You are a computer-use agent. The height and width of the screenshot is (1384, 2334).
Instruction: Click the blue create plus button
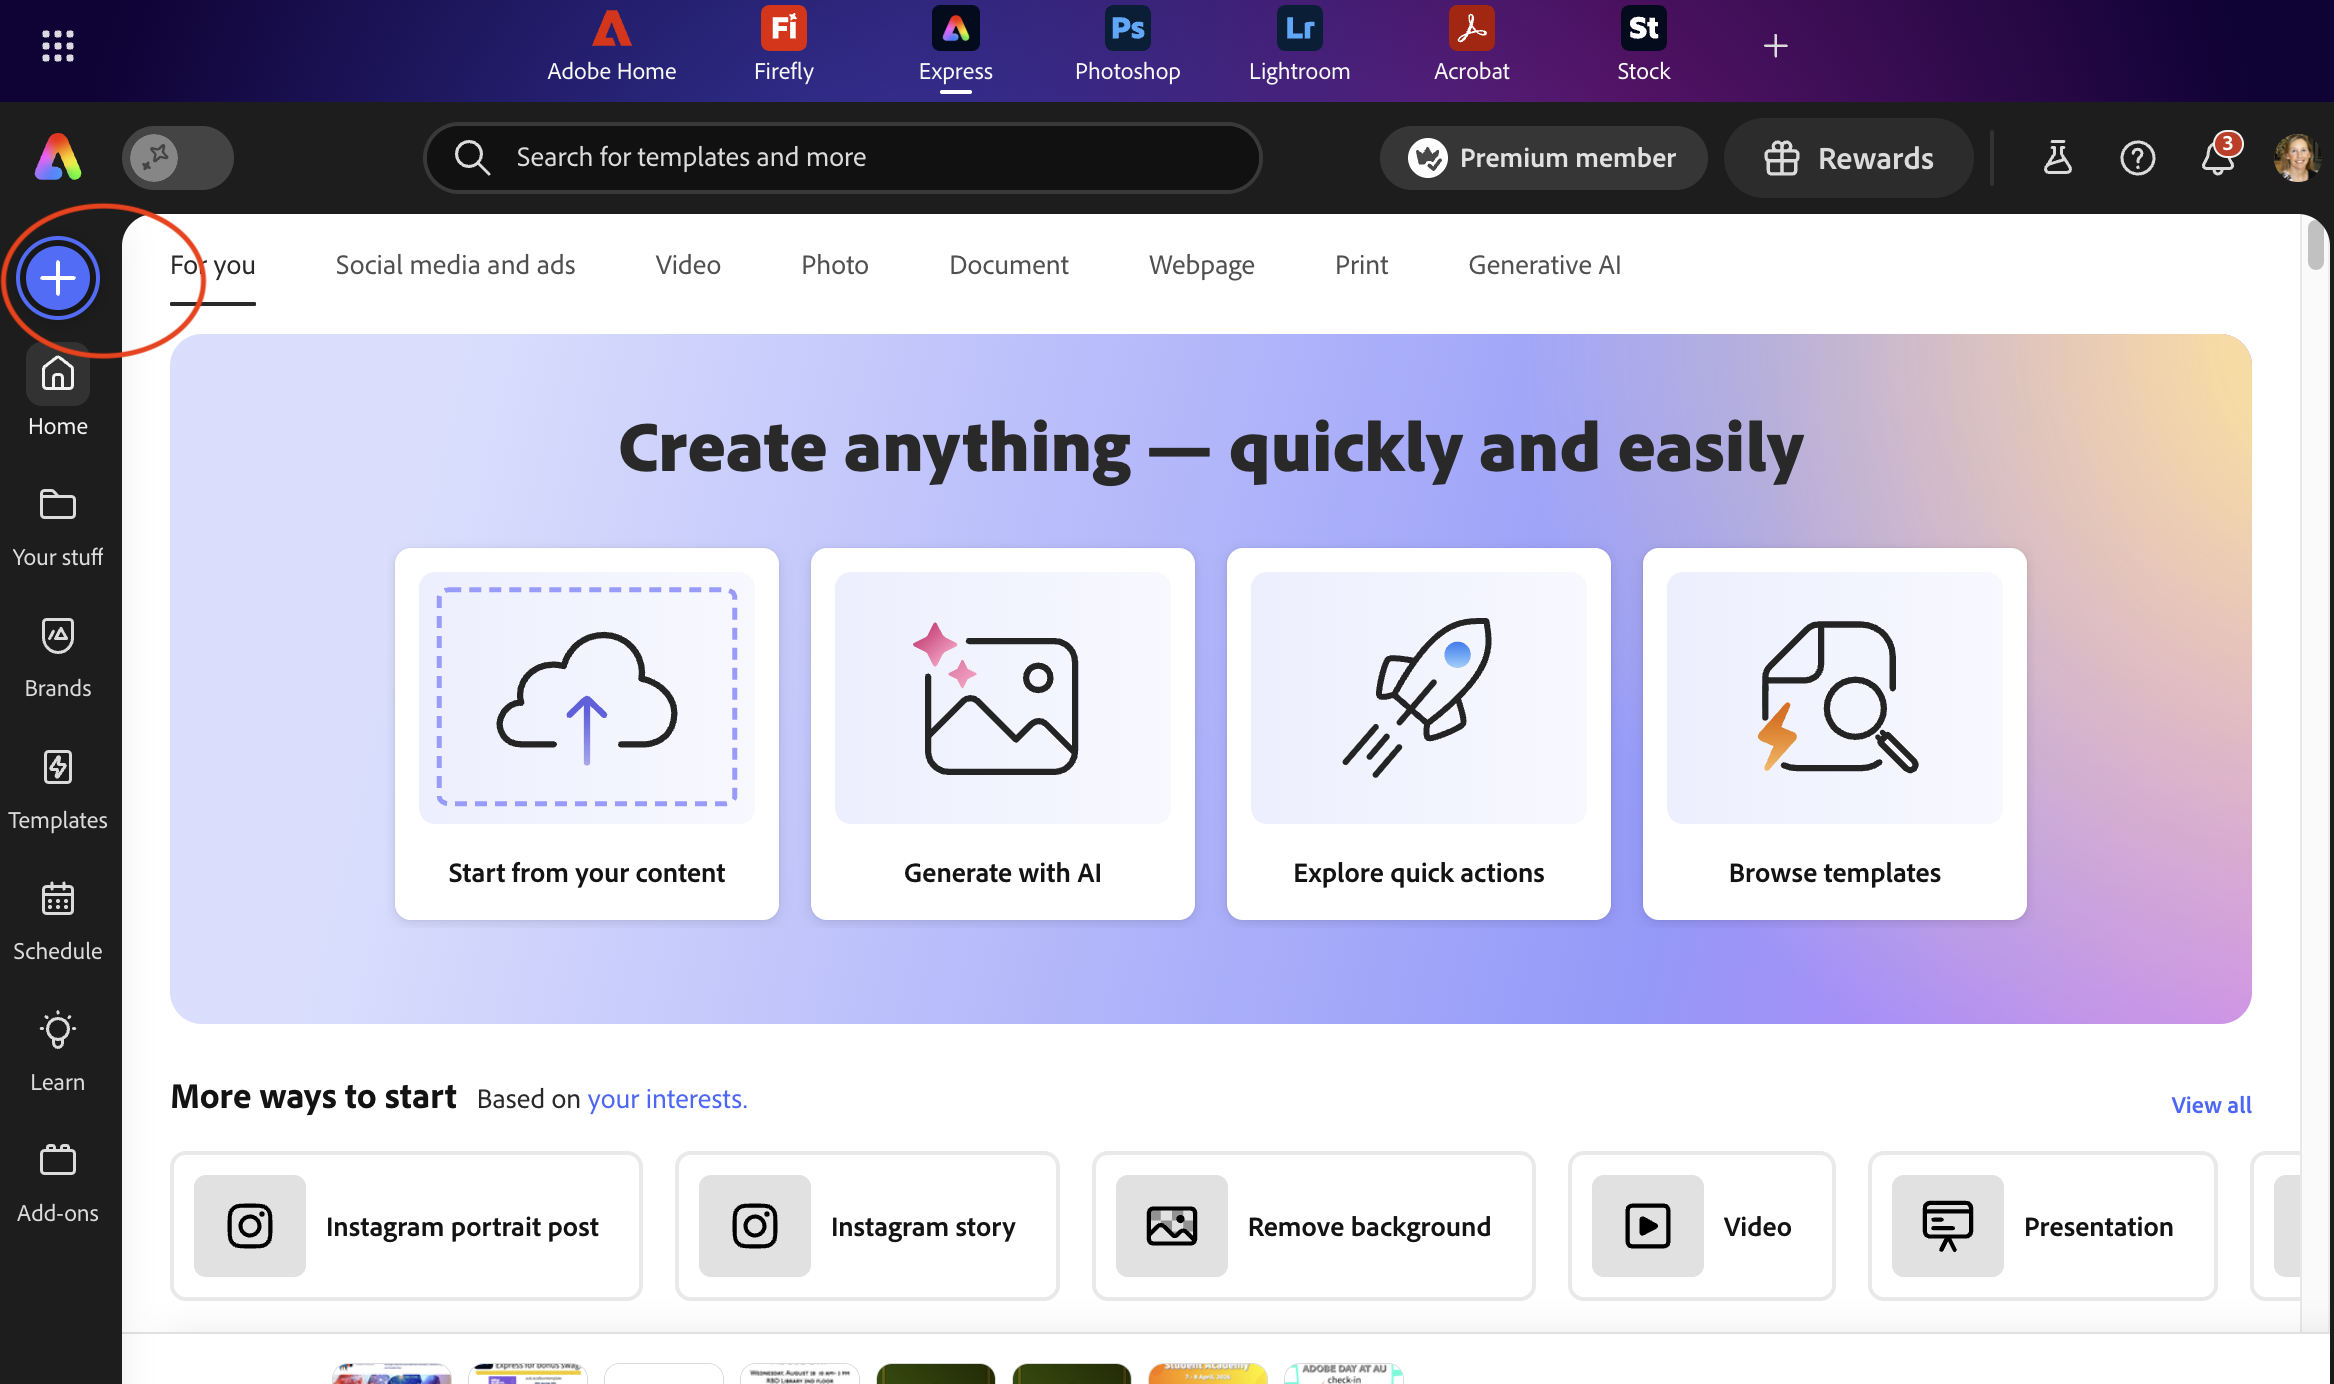click(x=57, y=278)
